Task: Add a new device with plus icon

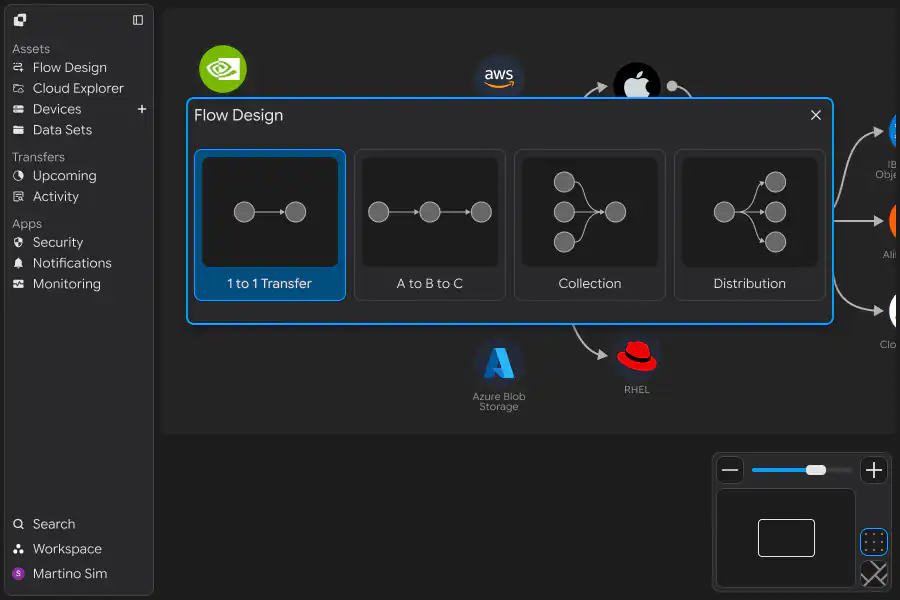Action: coord(142,109)
